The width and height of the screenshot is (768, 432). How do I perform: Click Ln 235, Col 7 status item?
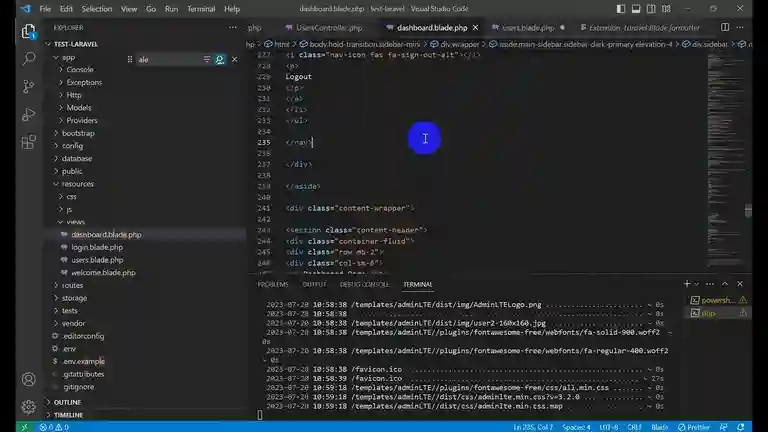pos(533,427)
